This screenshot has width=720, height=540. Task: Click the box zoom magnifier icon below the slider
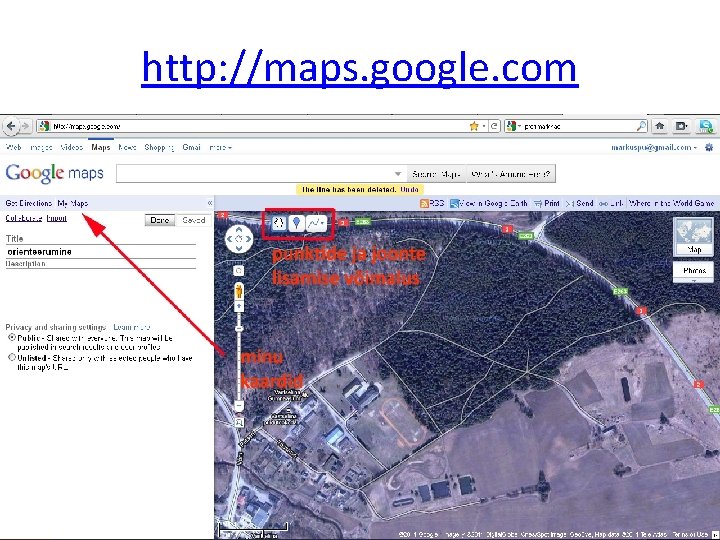(x=239, y=422)
